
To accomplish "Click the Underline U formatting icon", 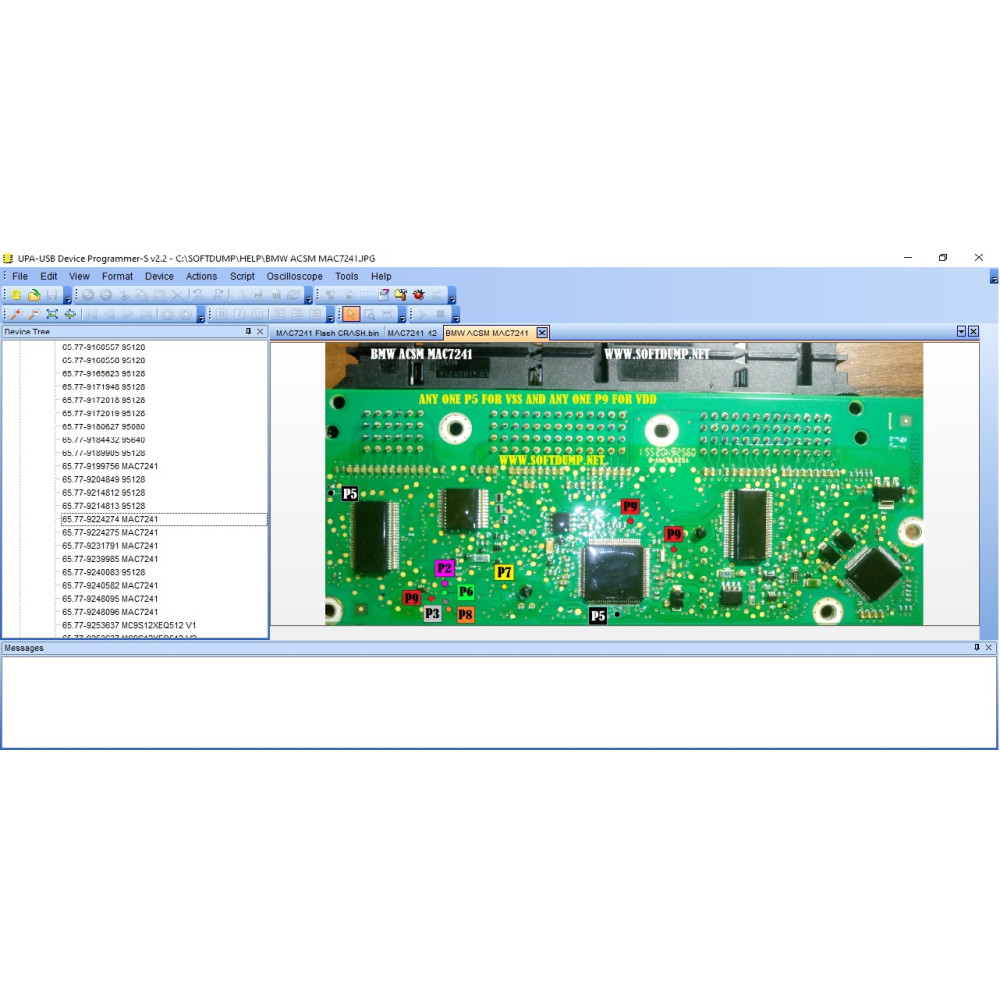I will tap(257, 314).
